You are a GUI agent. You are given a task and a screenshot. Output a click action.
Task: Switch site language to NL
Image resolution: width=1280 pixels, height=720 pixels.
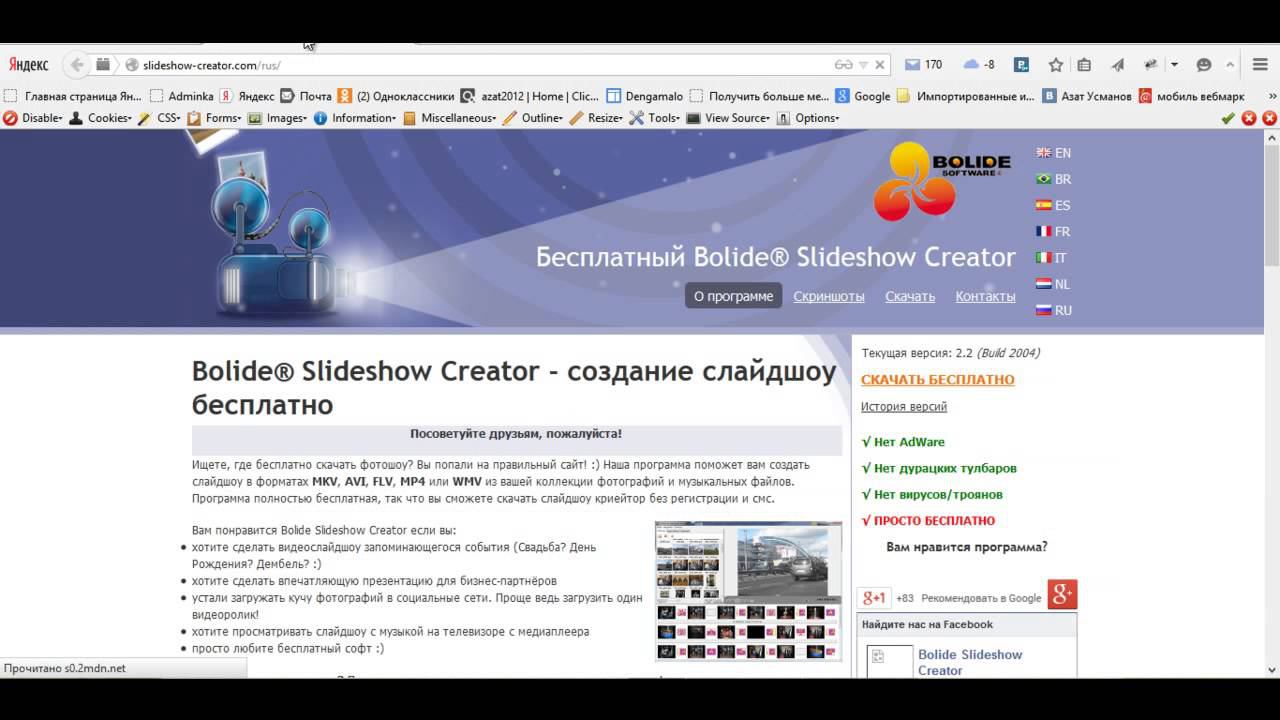pos(1053,284)
